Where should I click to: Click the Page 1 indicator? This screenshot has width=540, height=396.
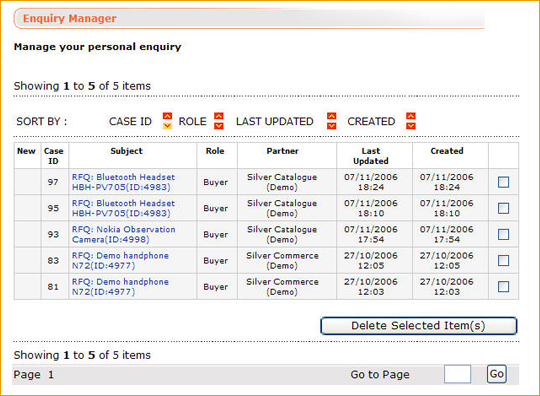coord(33,374)
